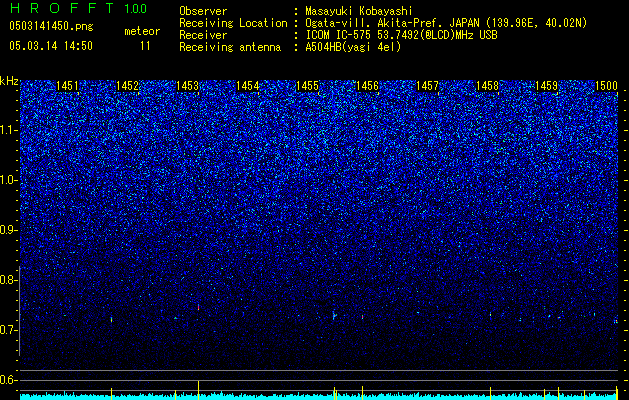
Task: Click the 1451 time axis label
Action: pyautogui.click(x=67, y=85)
